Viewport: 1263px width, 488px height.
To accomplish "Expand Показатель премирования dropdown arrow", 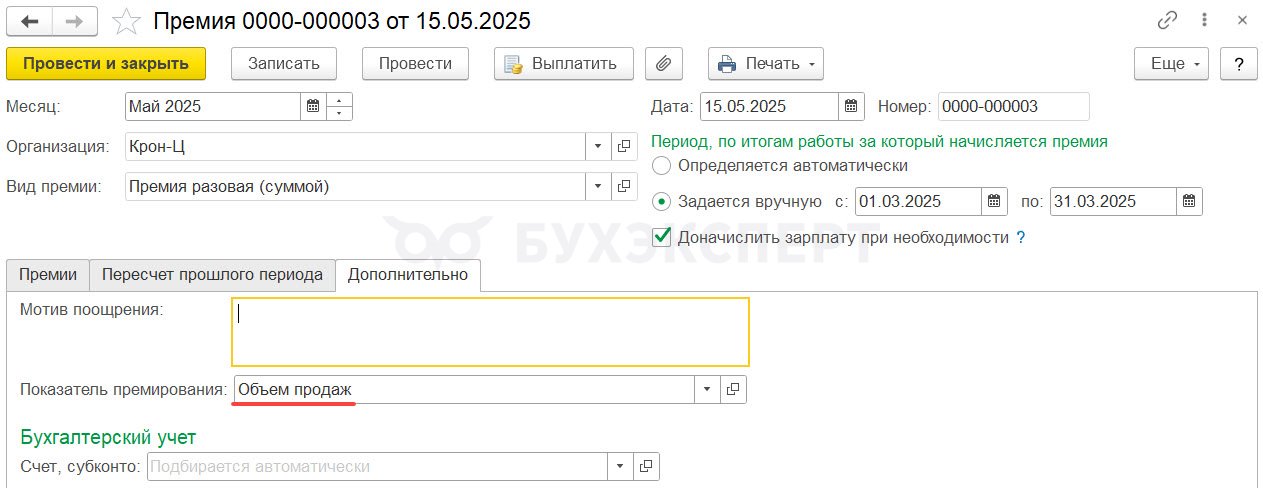I will 707,389.
